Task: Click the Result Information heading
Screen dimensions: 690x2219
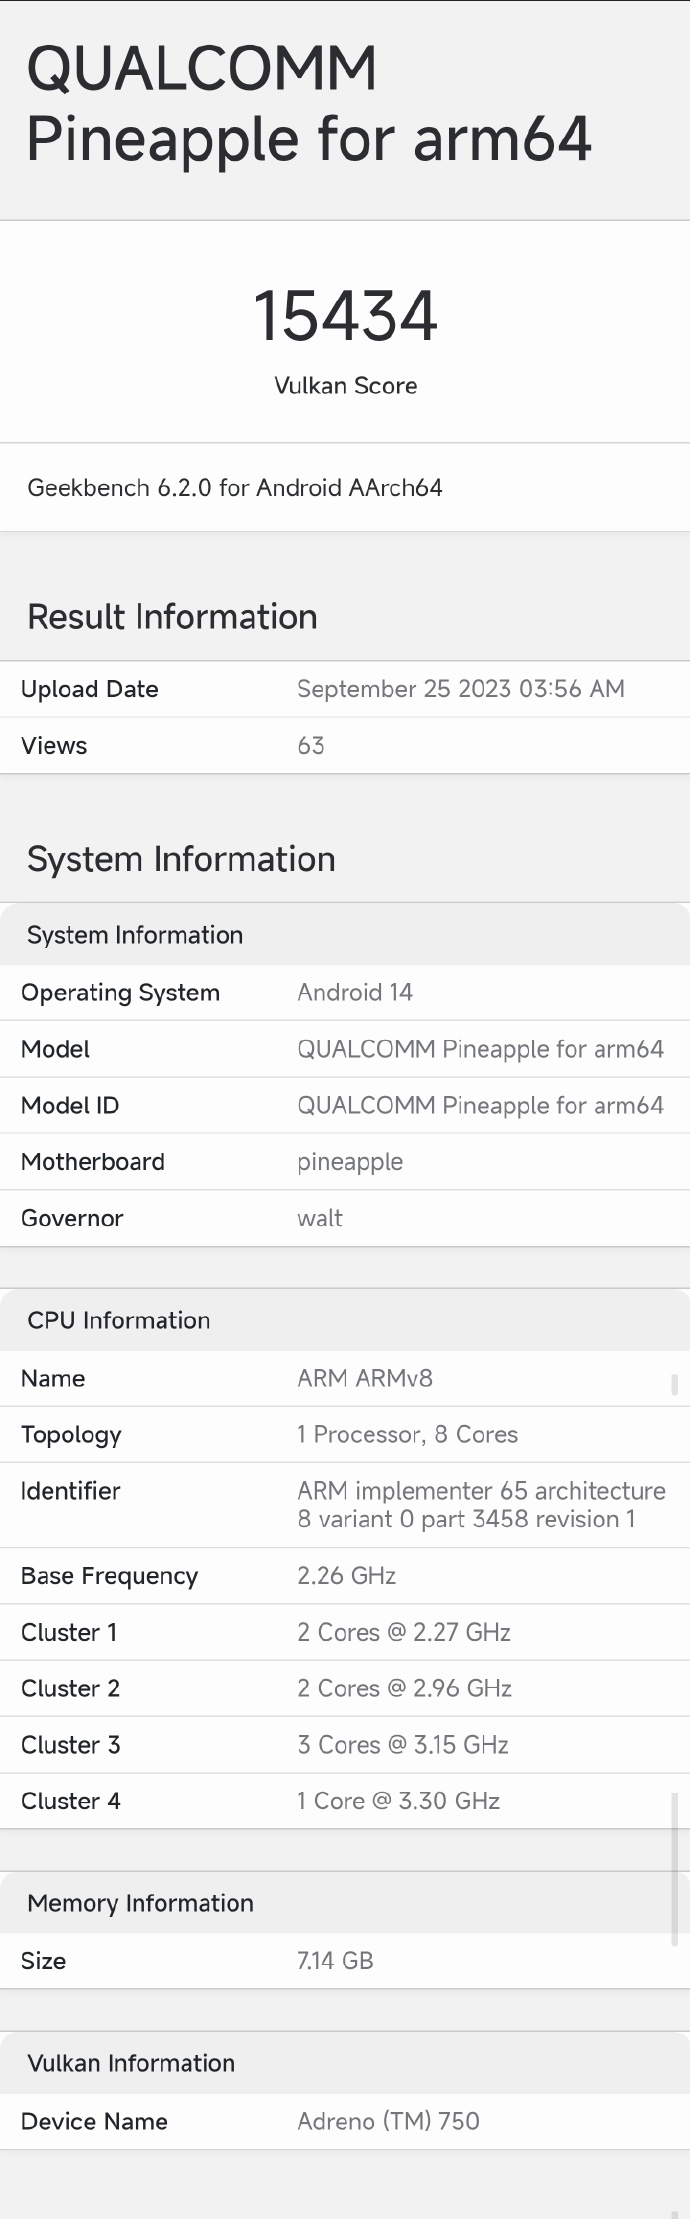Action: pyautogui.click(x=172, y=617)
